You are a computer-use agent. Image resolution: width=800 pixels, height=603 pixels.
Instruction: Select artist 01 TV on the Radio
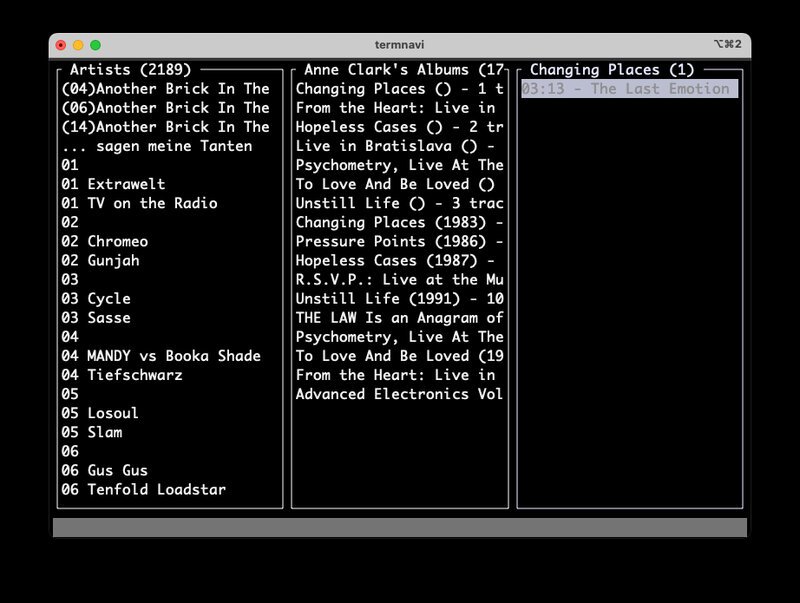tap(139, 203)
